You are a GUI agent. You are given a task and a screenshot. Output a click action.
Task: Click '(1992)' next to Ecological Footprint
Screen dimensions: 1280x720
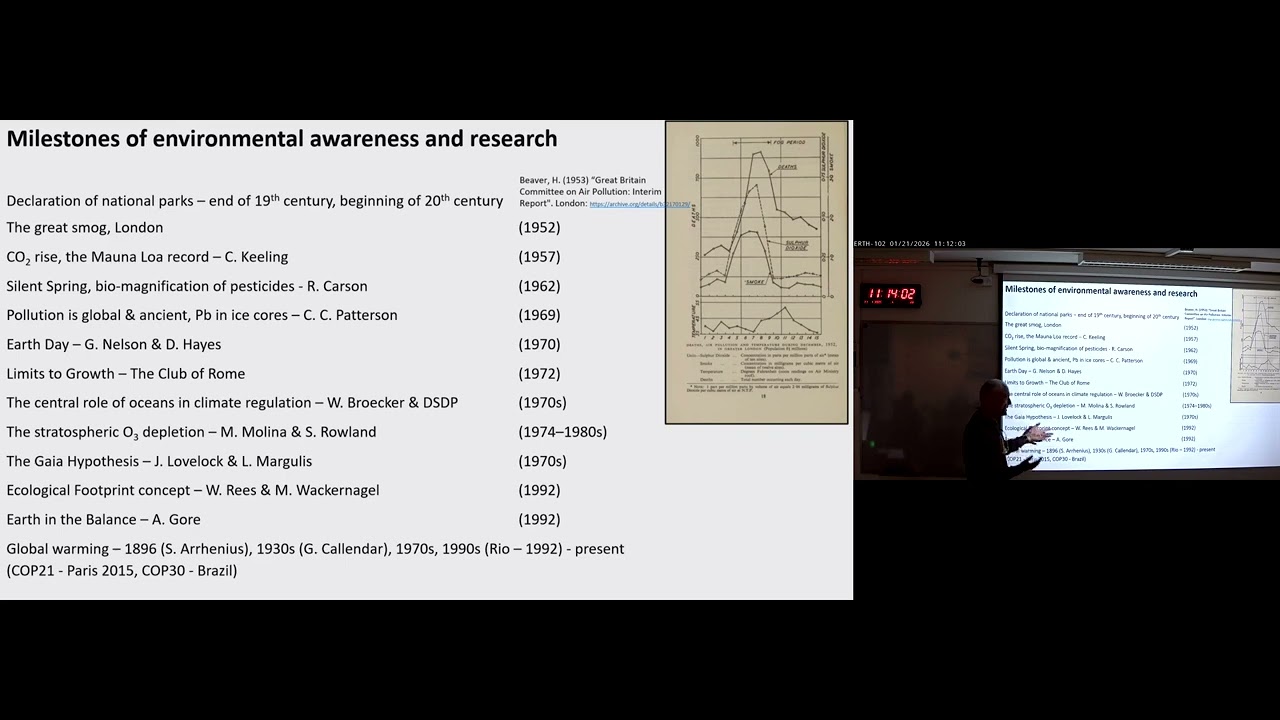(x=539, y=490)
